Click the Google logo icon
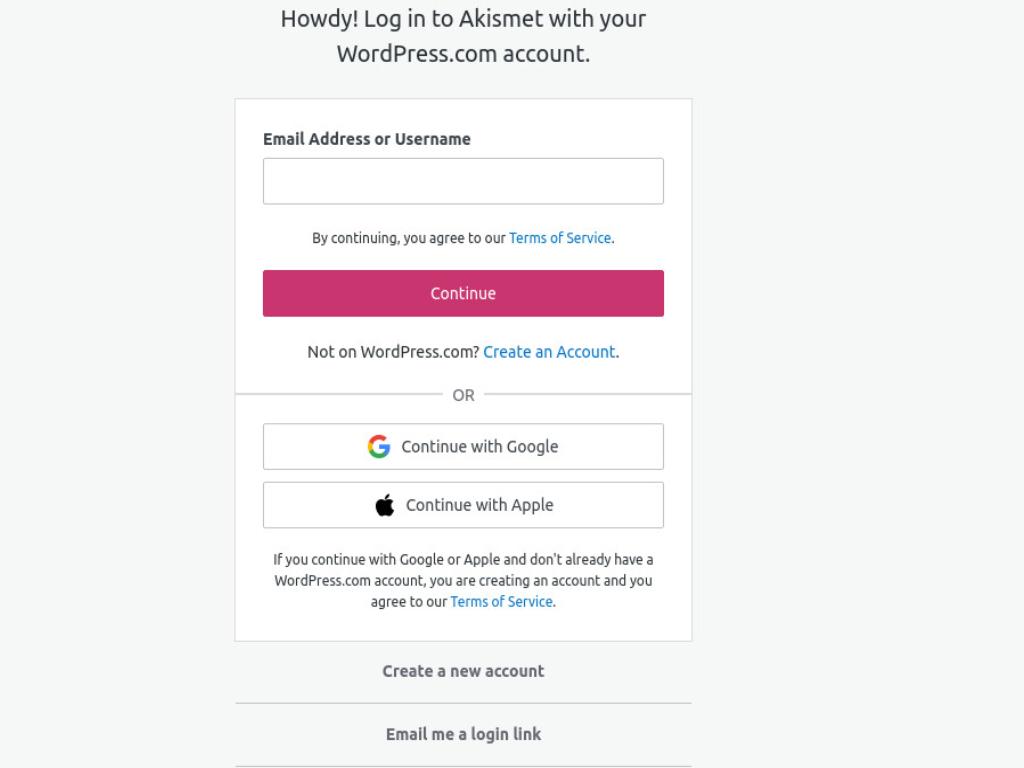This screenshot has width=1024, height=768. 379,447
